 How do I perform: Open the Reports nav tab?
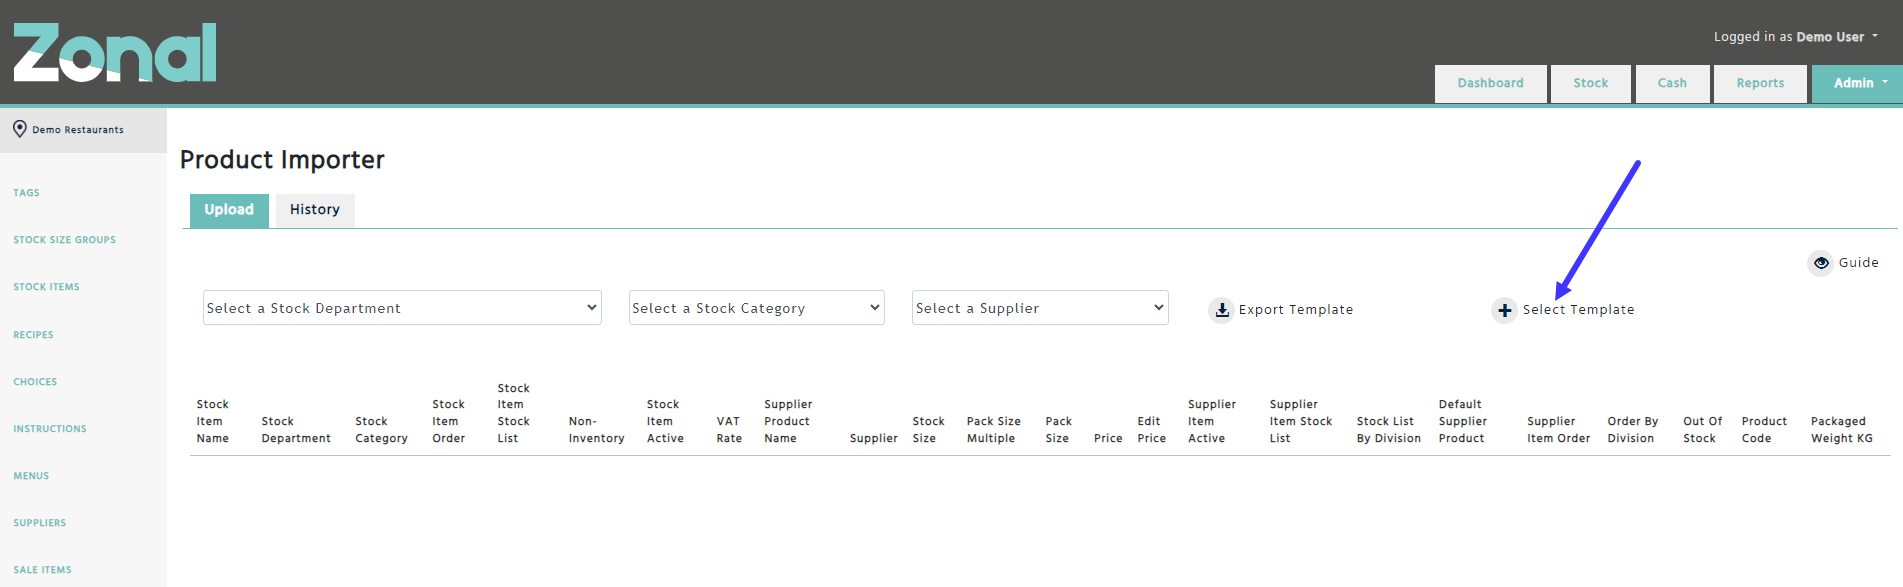(1760, 83)
